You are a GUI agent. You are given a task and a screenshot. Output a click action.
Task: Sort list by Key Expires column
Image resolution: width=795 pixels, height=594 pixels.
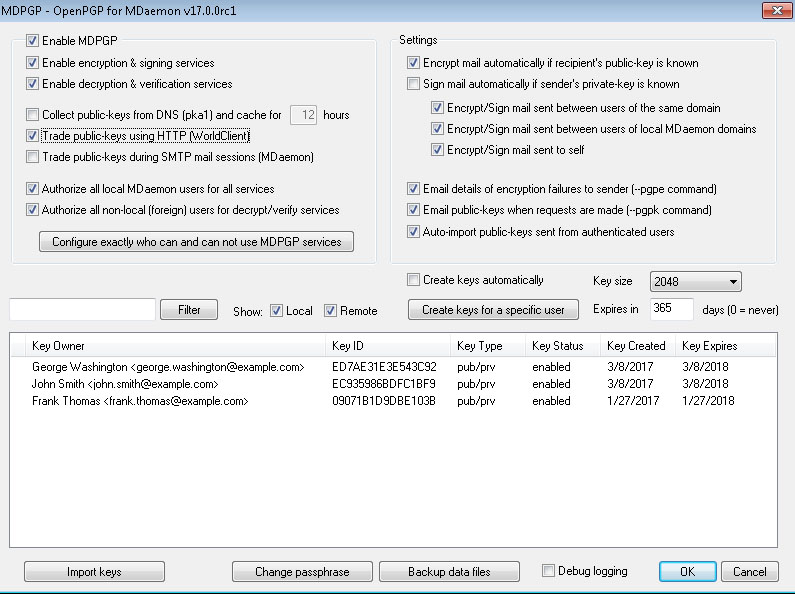coord(710,346)
